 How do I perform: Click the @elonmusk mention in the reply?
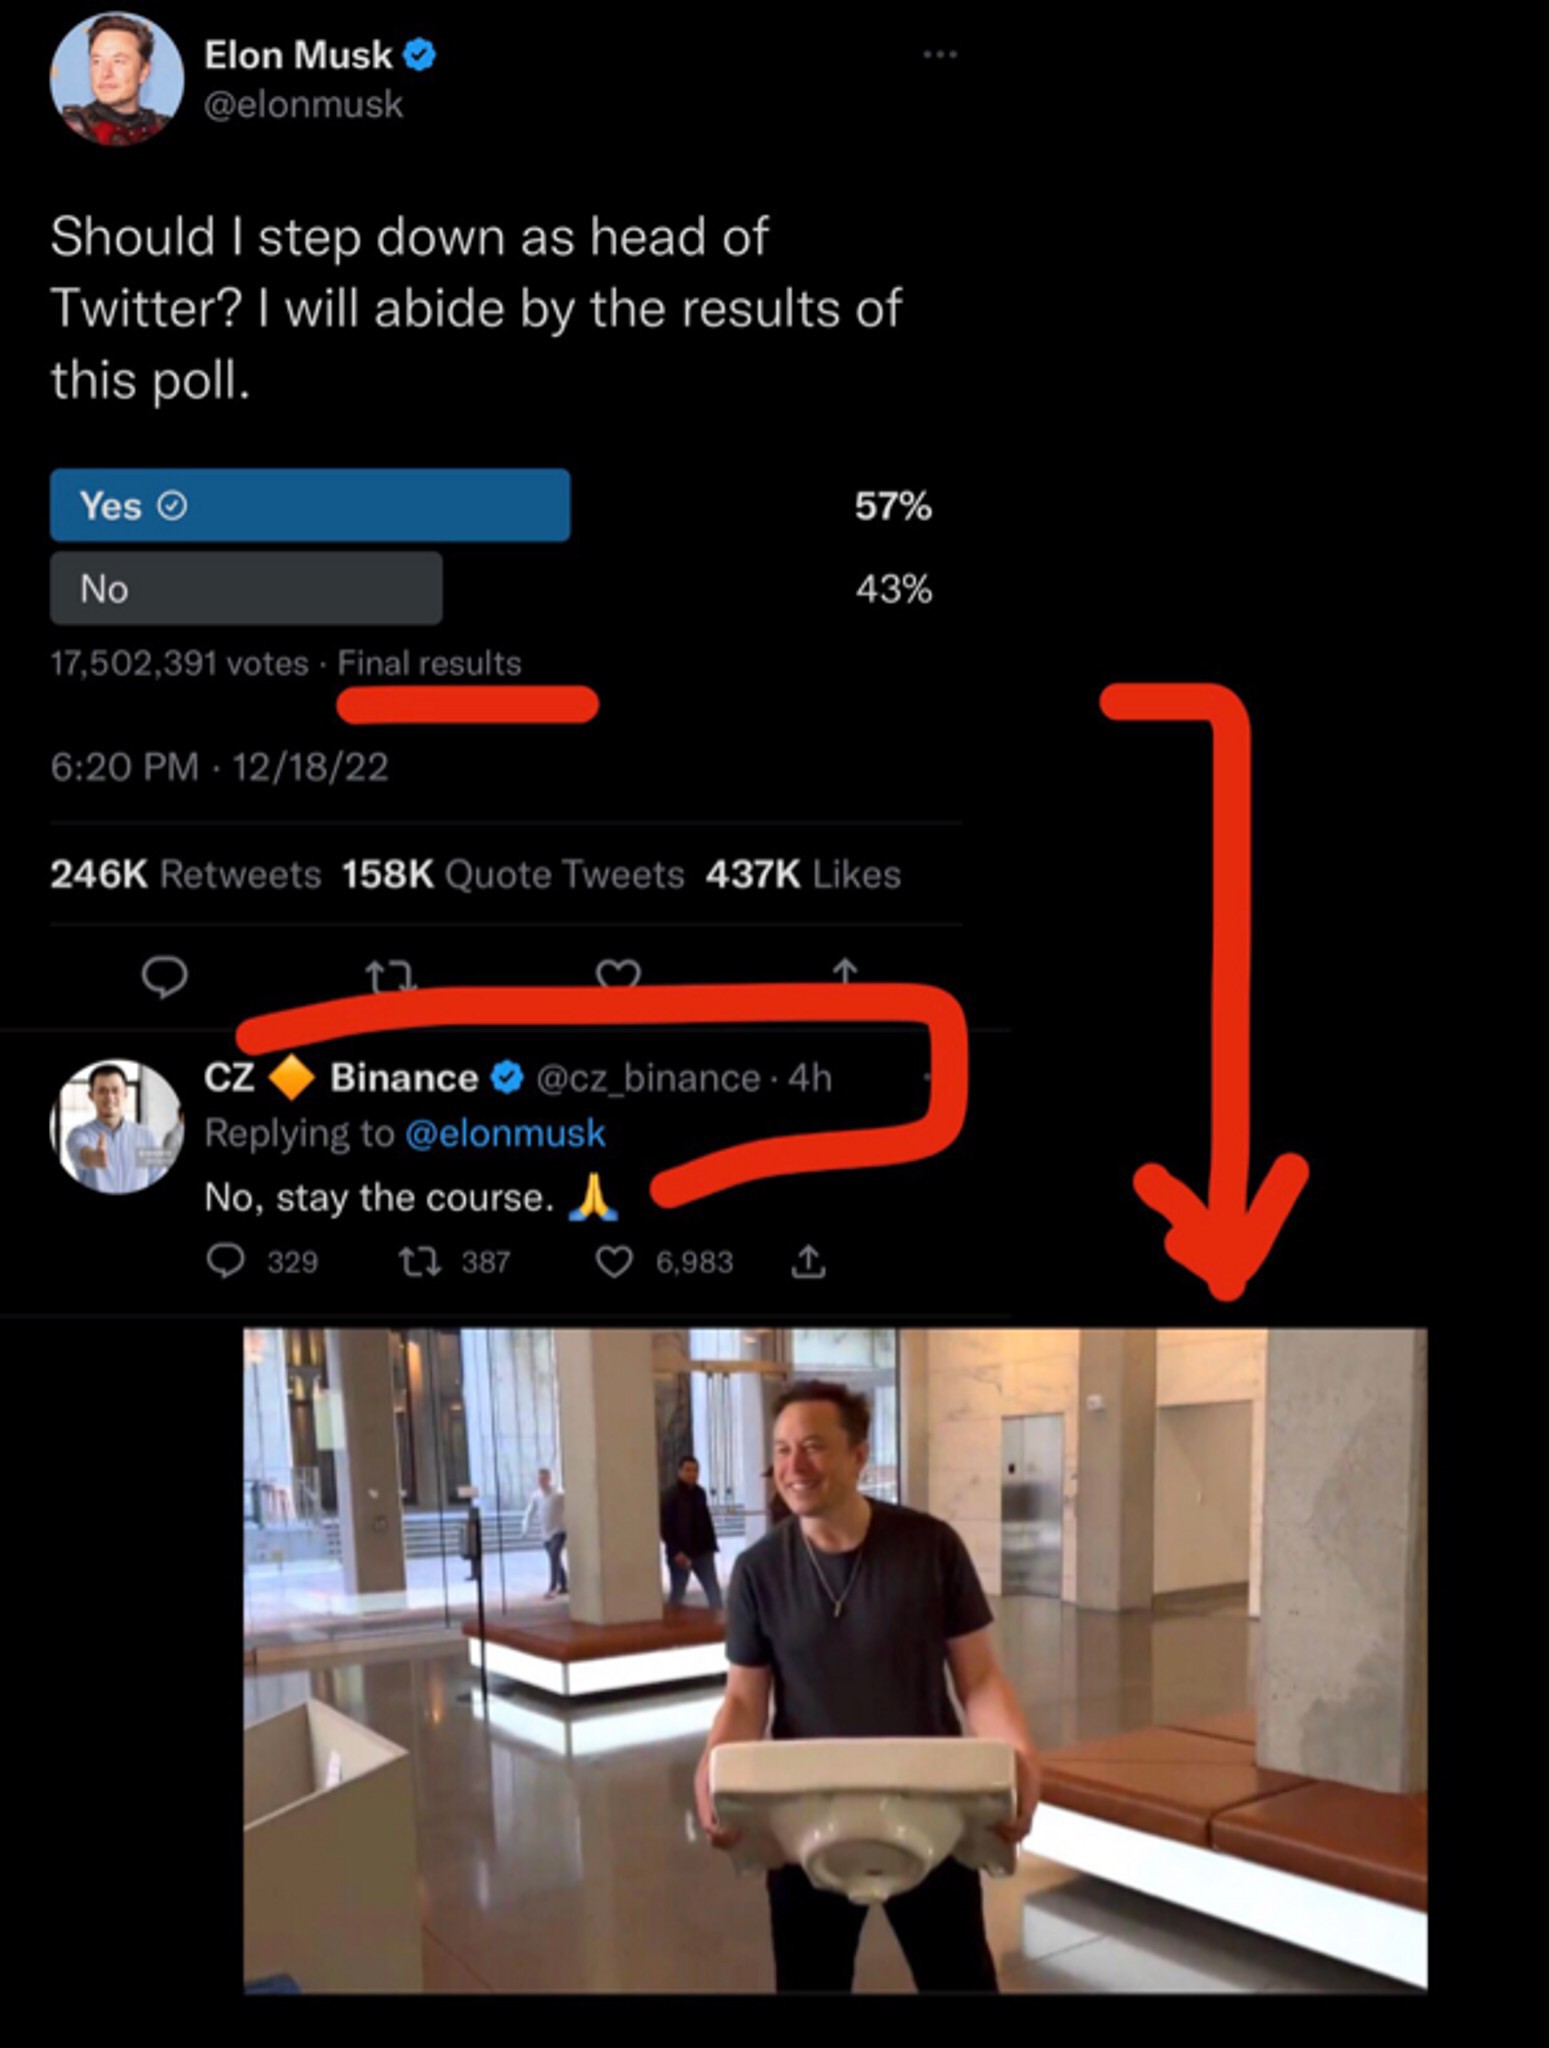505,1134
